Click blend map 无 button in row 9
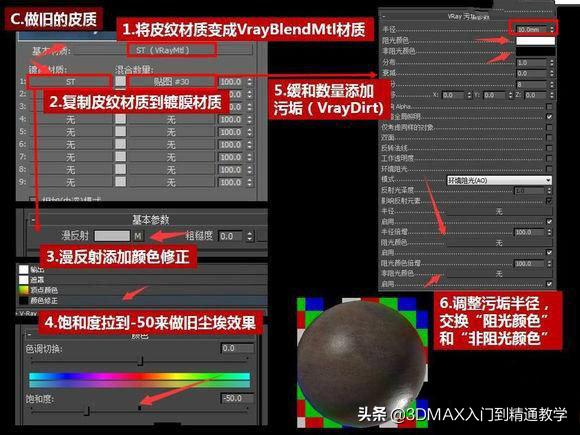Viewport: 580px width, 435px height. pos(171,182)
